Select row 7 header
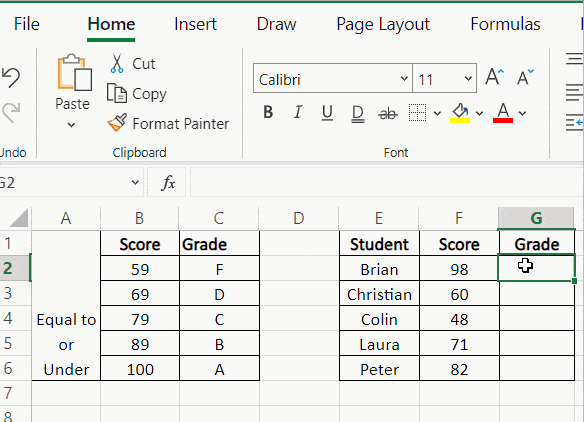 (x=15, y=393)
